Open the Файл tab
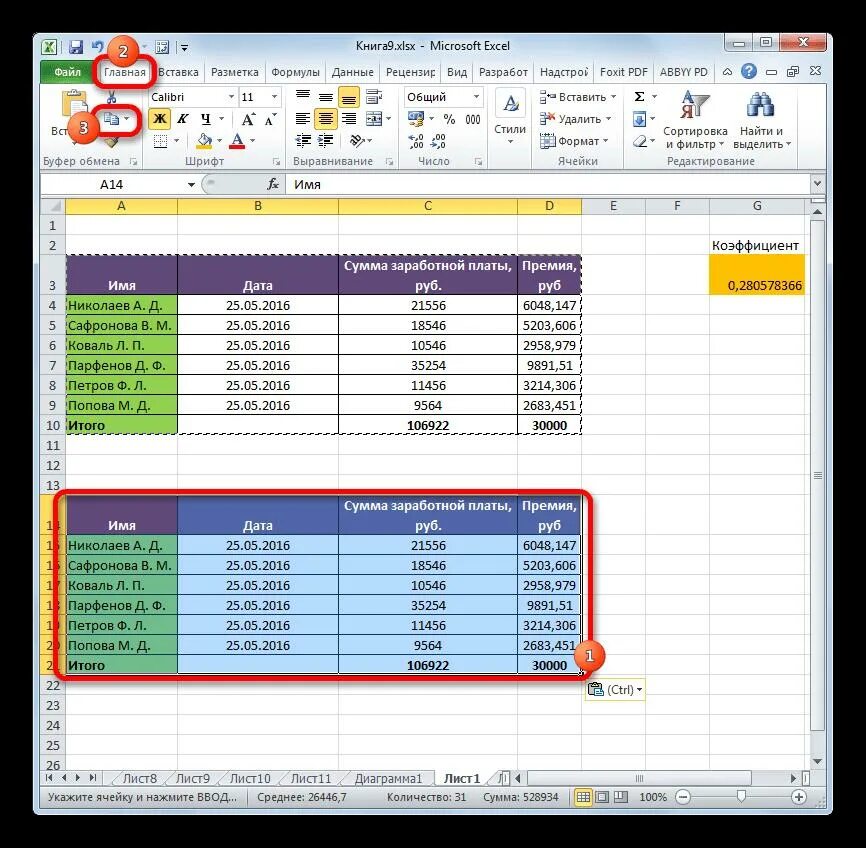866x848 pixels. (x=67, y=72)
